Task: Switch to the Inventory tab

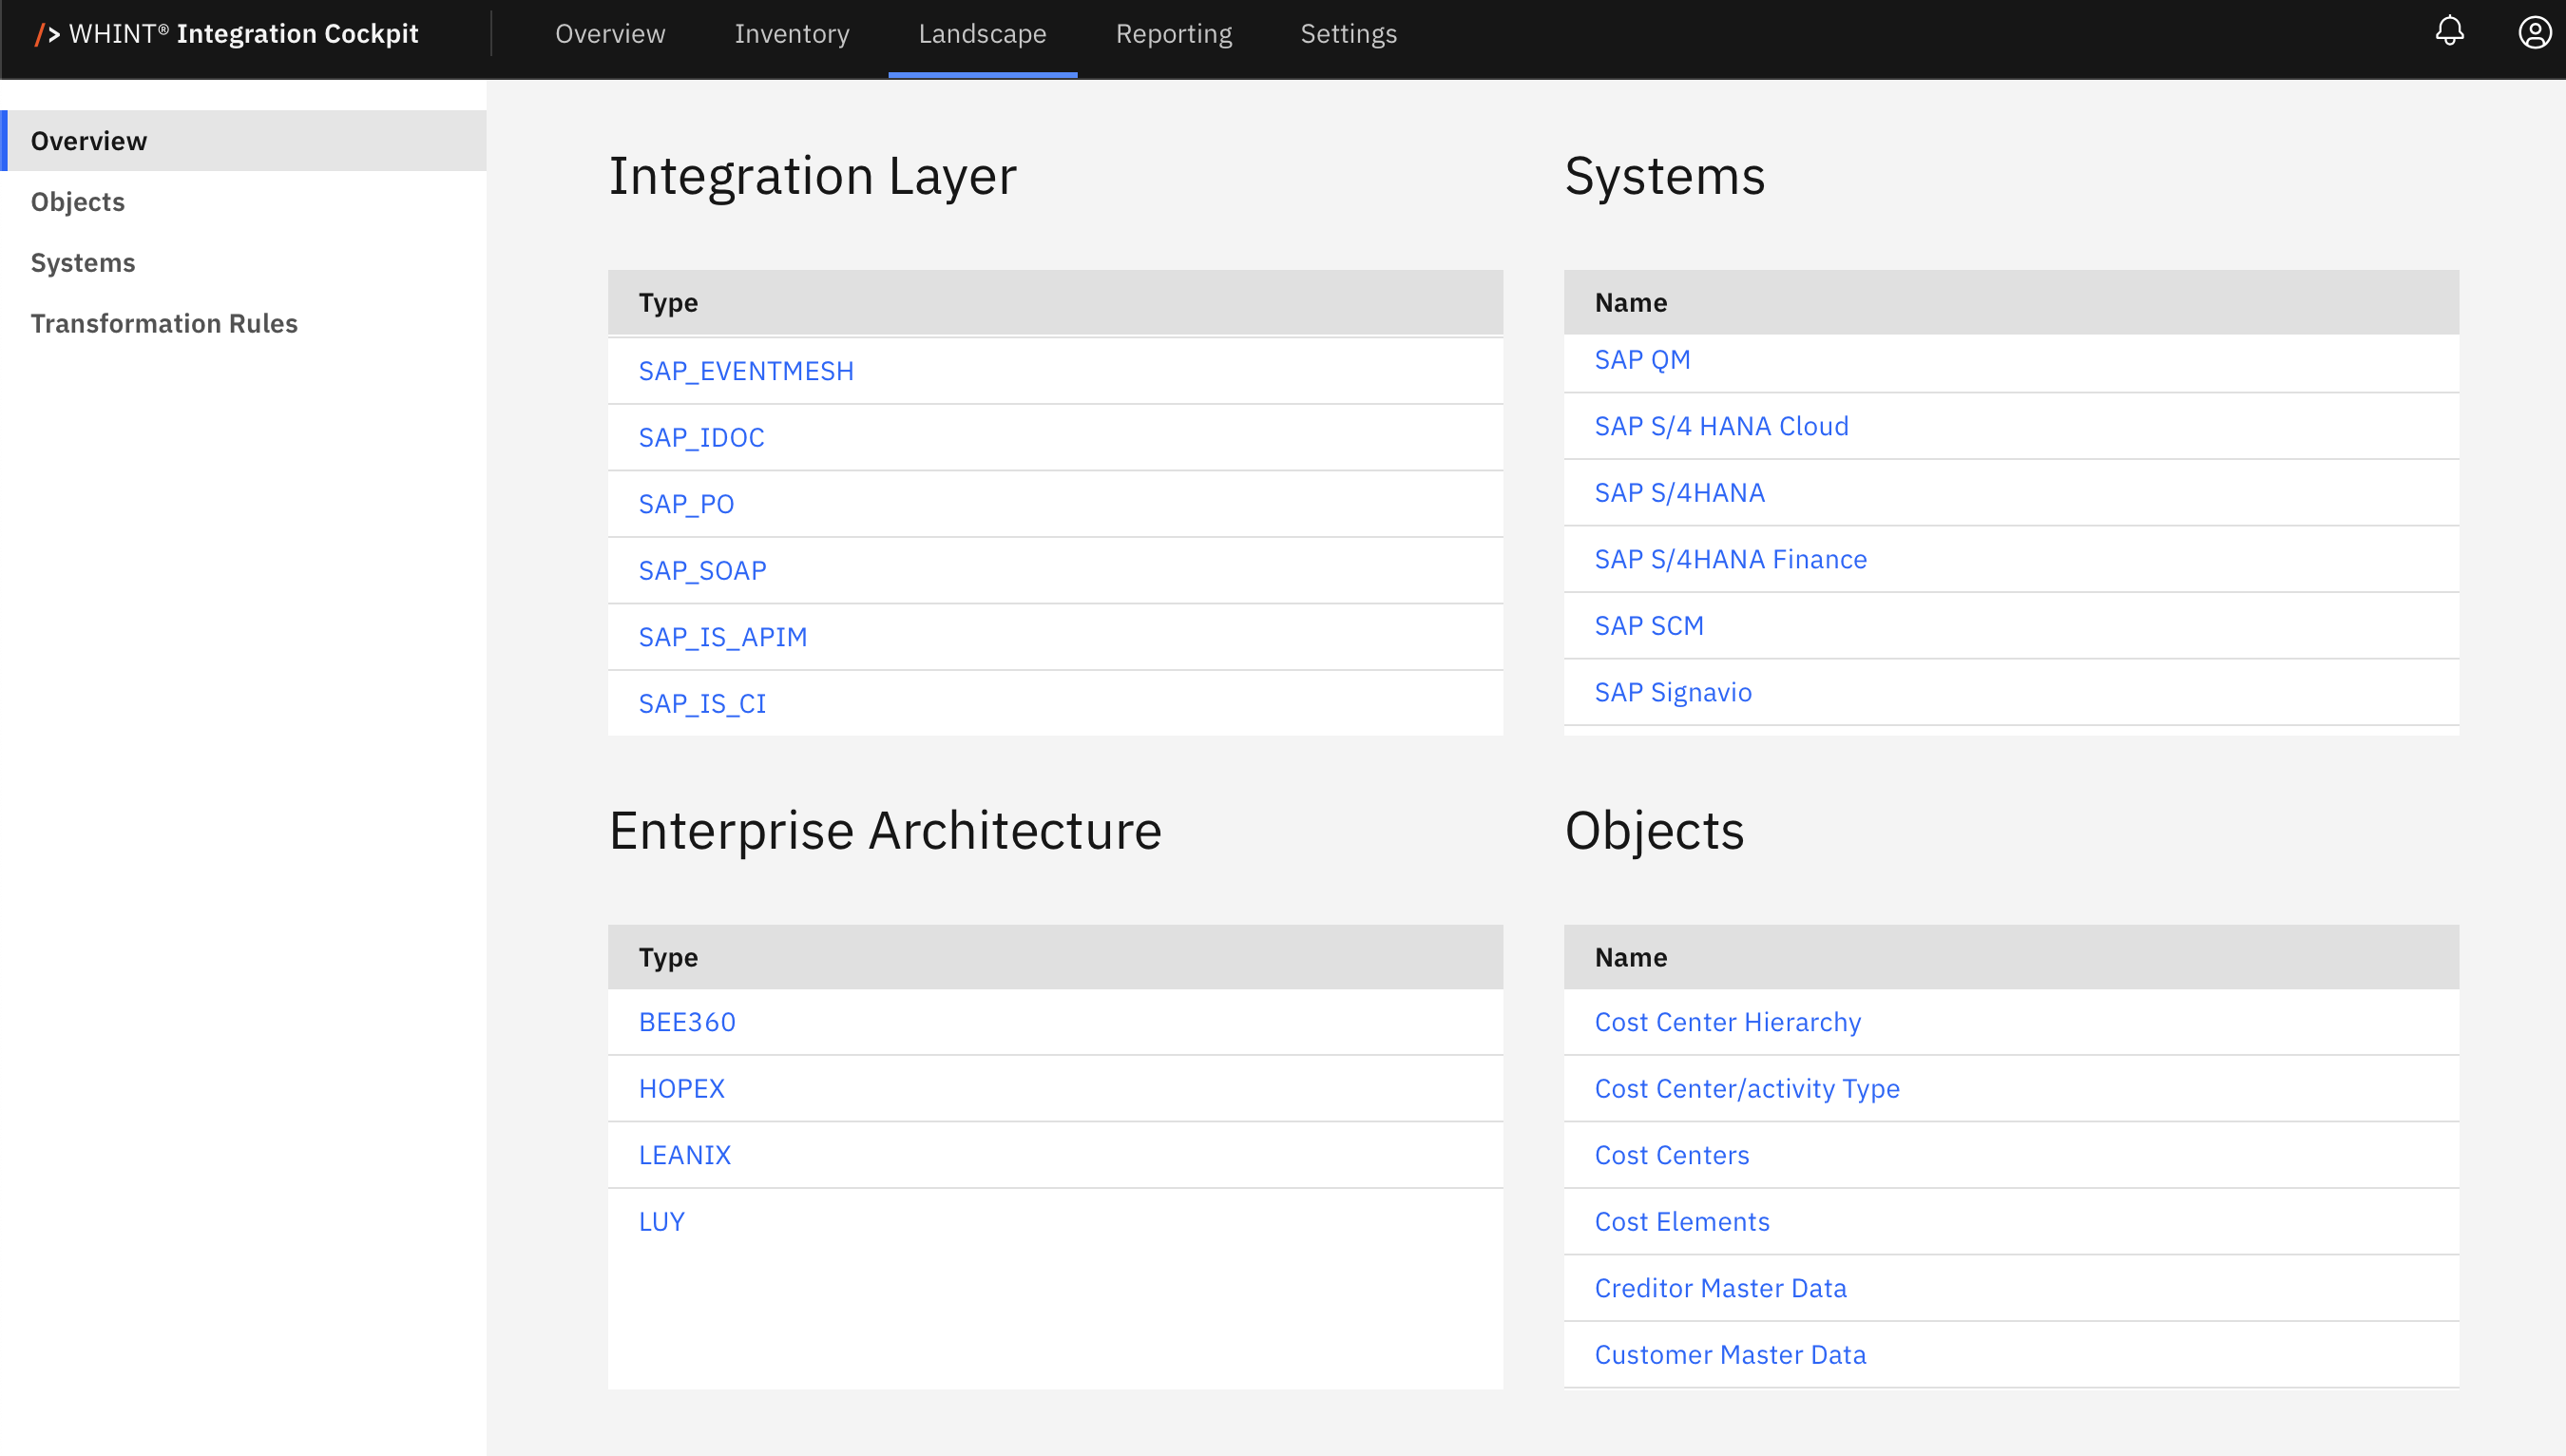Action: click(x=792, y=34)
